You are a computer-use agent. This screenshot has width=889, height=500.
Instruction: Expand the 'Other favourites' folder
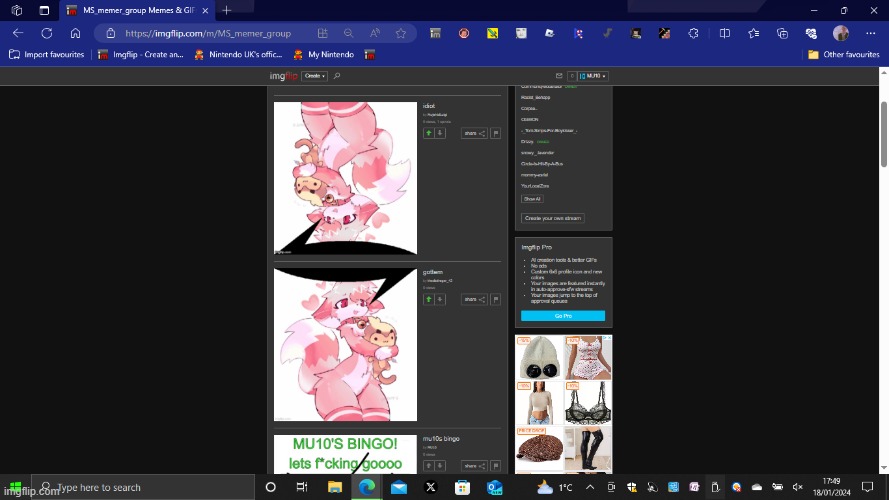click(x=844, y=54)
